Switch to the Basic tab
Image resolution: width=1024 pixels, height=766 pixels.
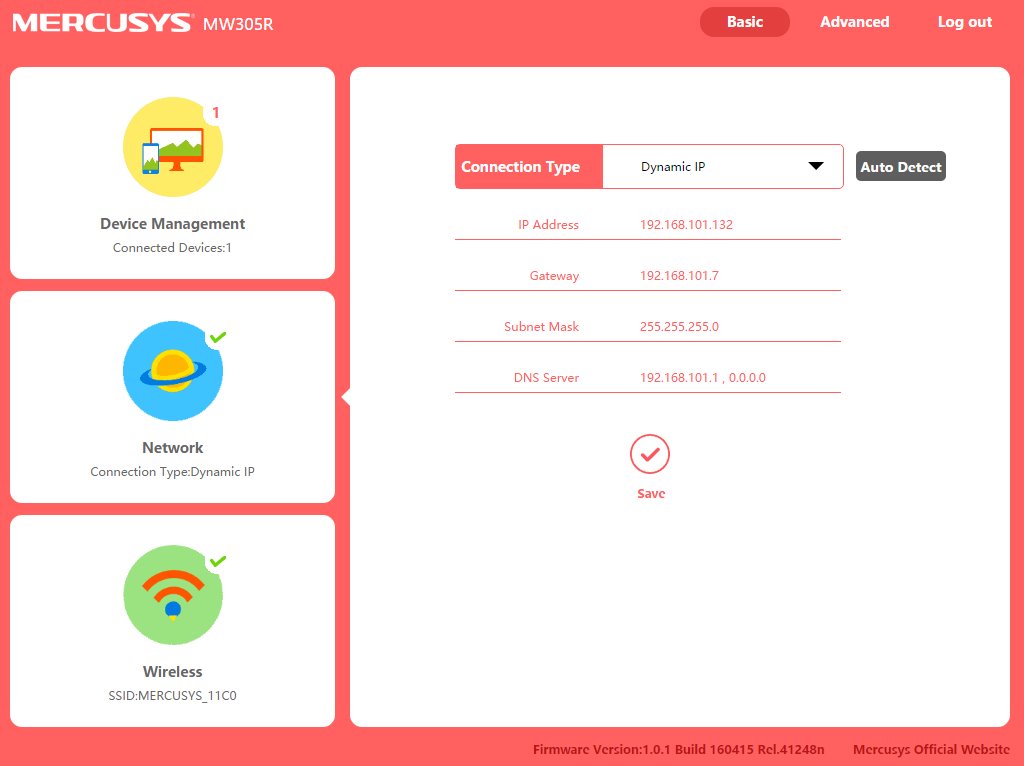click(x=744, y=22)
